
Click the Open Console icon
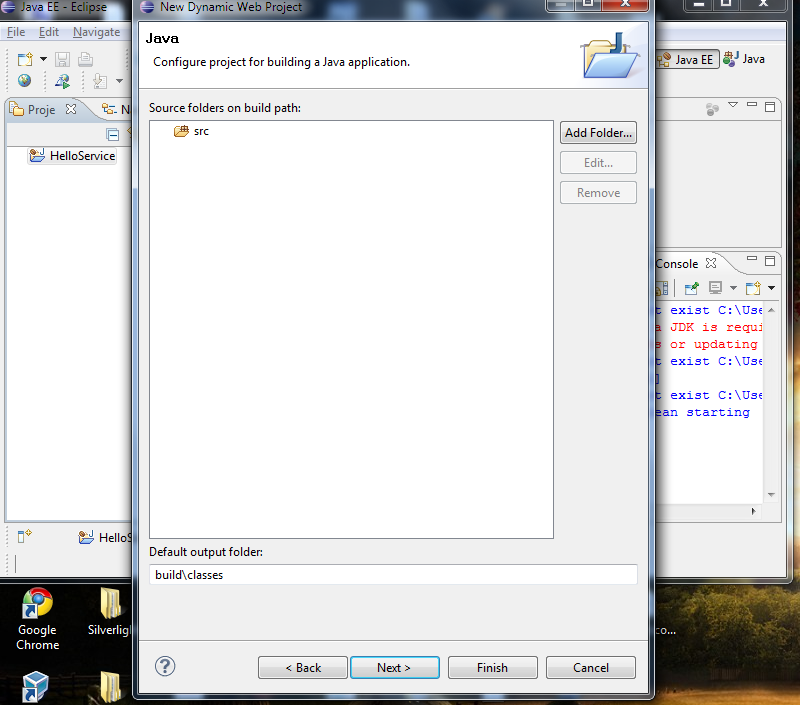click(753, 288)
